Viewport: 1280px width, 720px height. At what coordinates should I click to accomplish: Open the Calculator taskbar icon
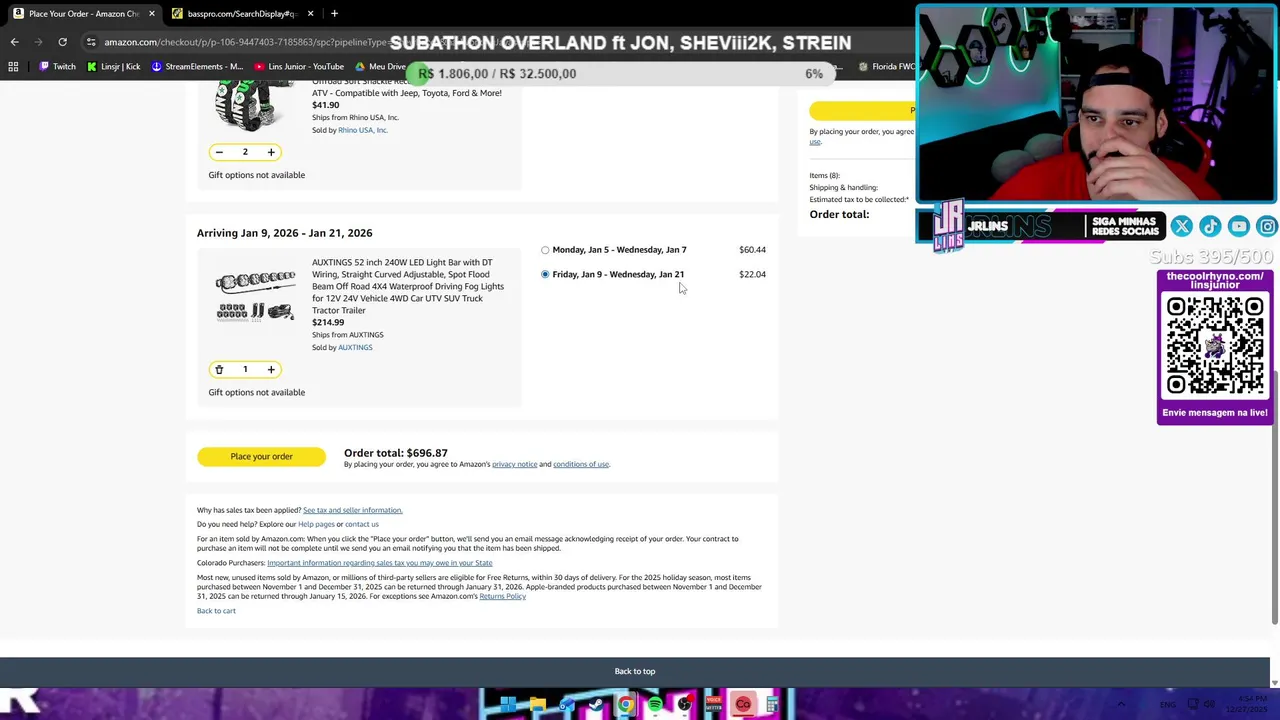(x=773, y=705)
